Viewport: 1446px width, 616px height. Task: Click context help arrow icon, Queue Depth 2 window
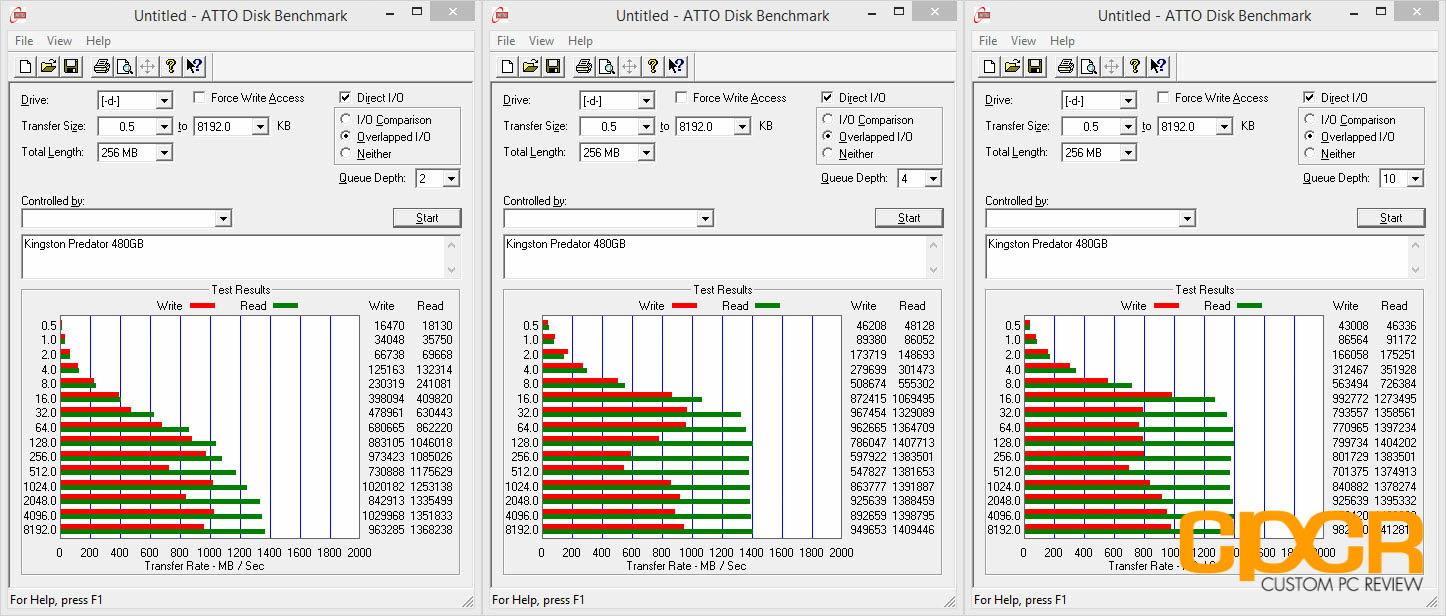coord(194,66)
